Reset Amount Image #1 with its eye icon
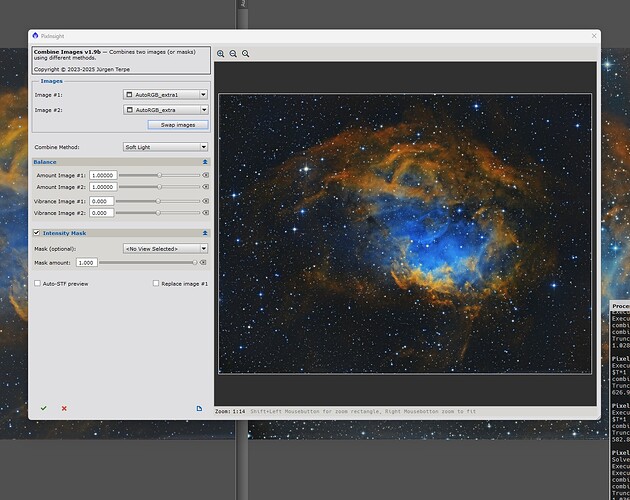Viewport: 630px width, 500px height. click(x=206, y=175)
